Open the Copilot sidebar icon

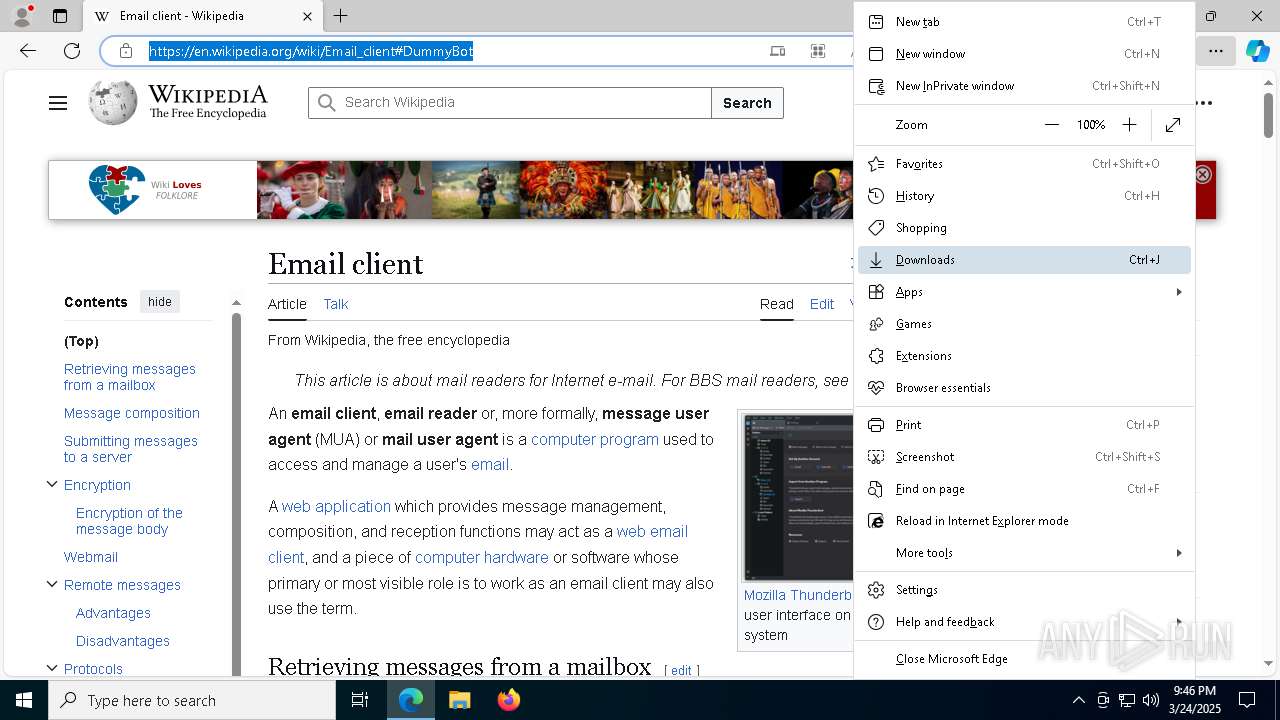[x=1257, y=51]
